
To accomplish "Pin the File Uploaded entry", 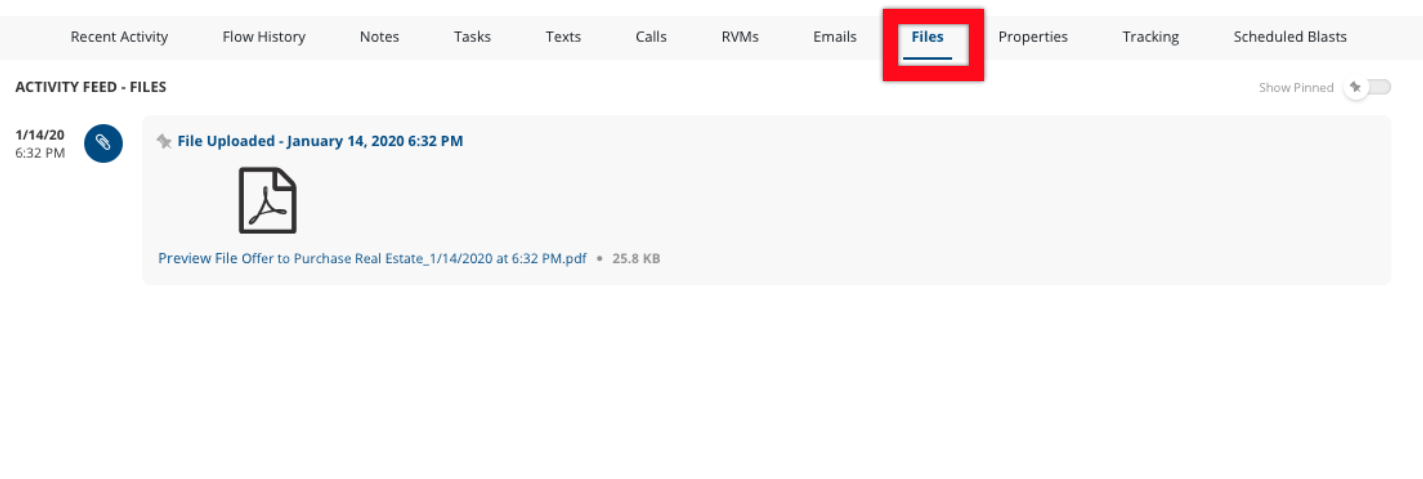I will 164,142.
